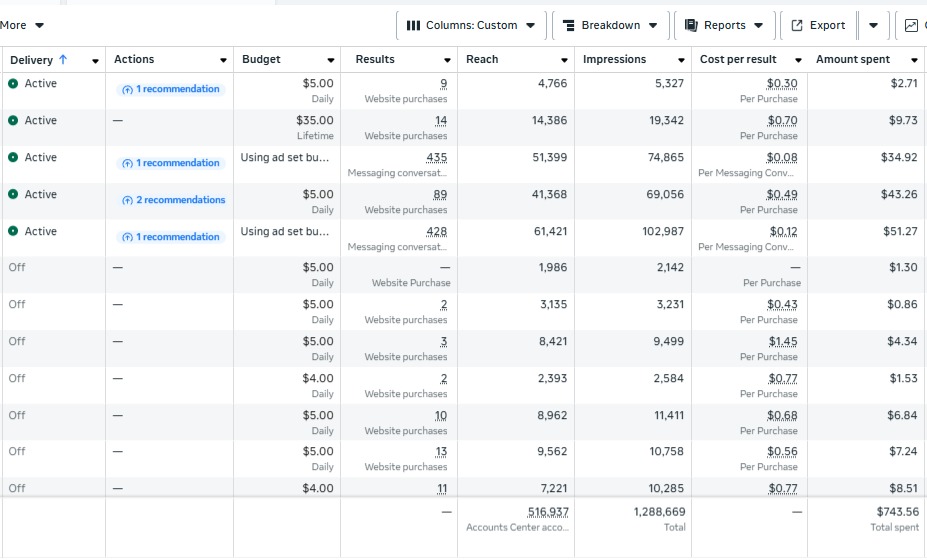Click the 516,937 total reach value

click(x=548, y=512)
